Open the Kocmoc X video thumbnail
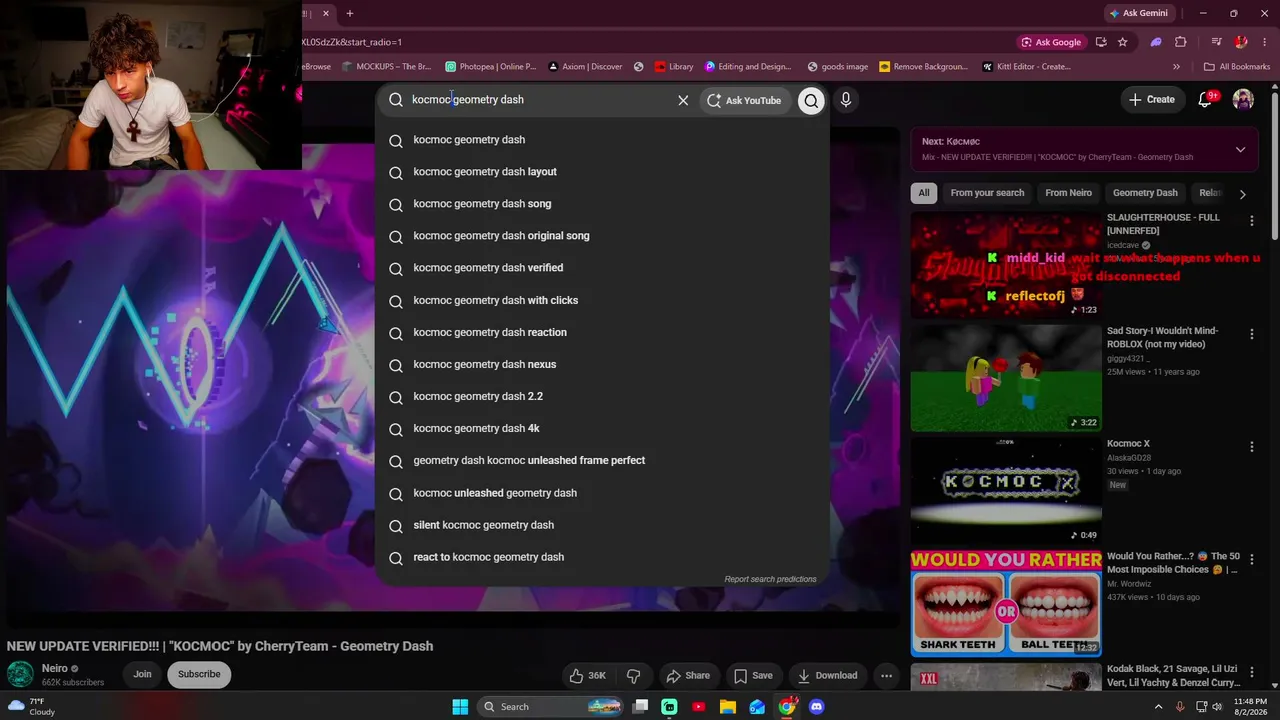The image size is (1280, 720). click(1006, 488)
